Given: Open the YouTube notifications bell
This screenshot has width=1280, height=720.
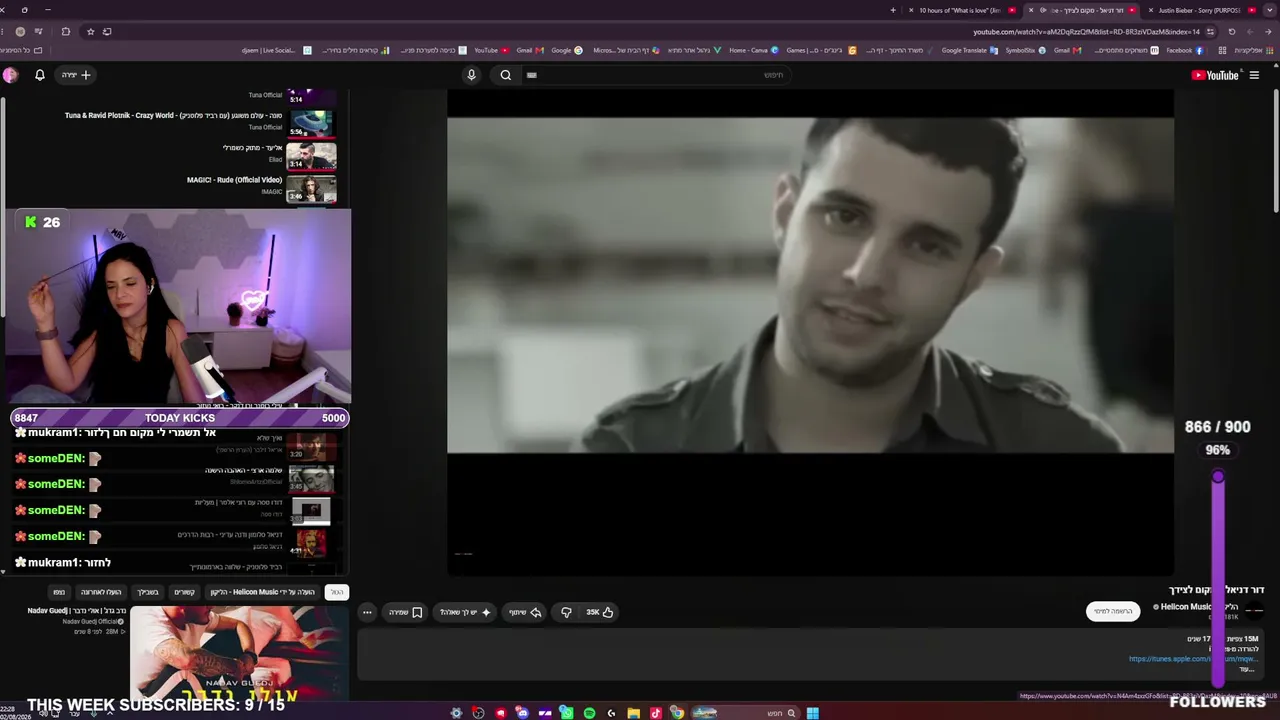Looking at the screenshot, I should pos(40,75).
